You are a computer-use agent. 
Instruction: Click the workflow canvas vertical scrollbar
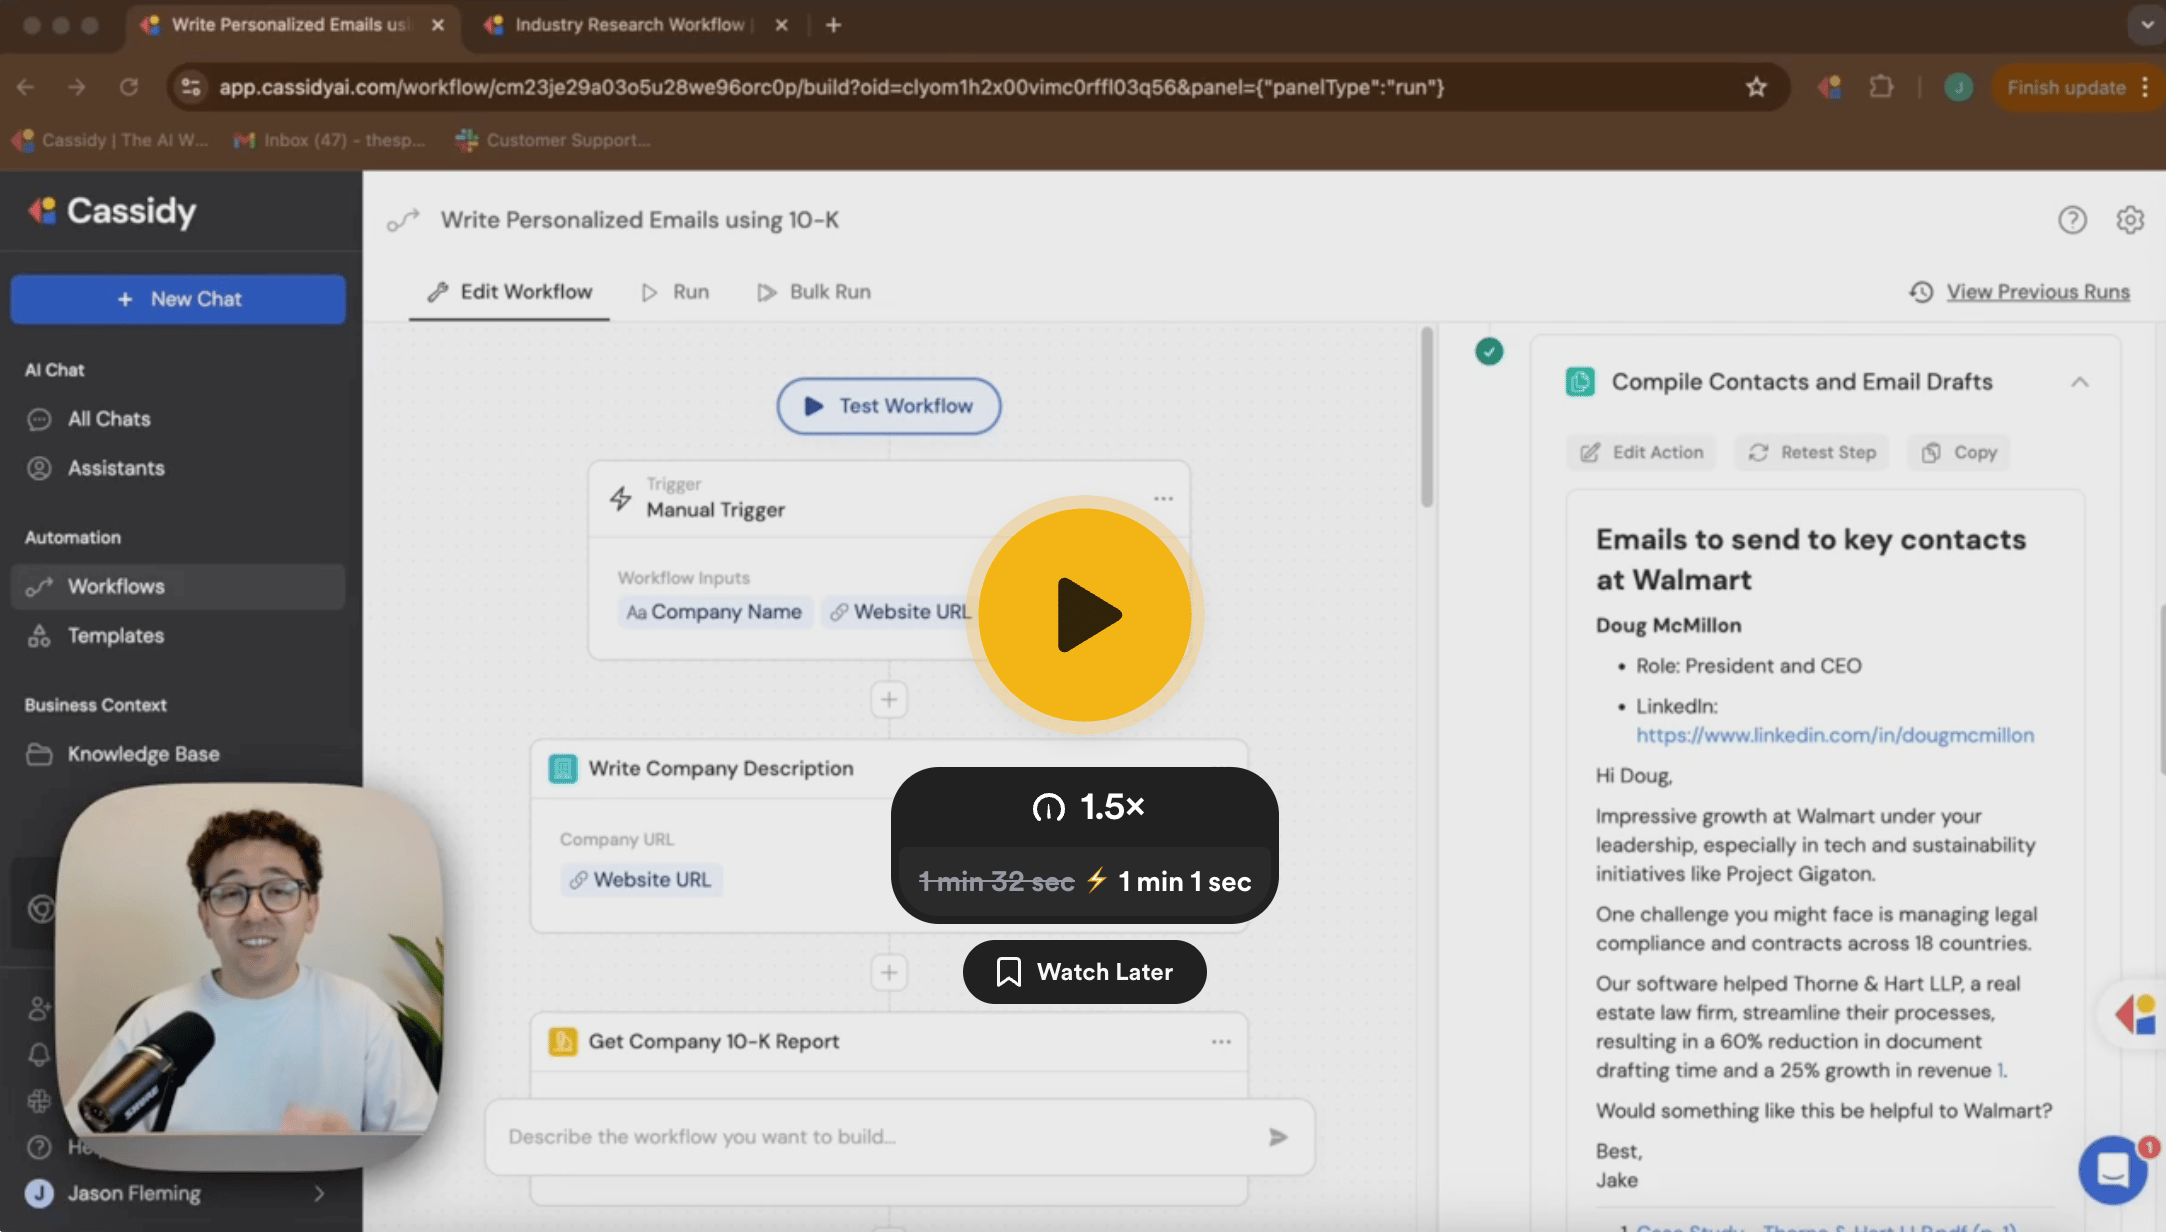click(x=1427, y=418)
